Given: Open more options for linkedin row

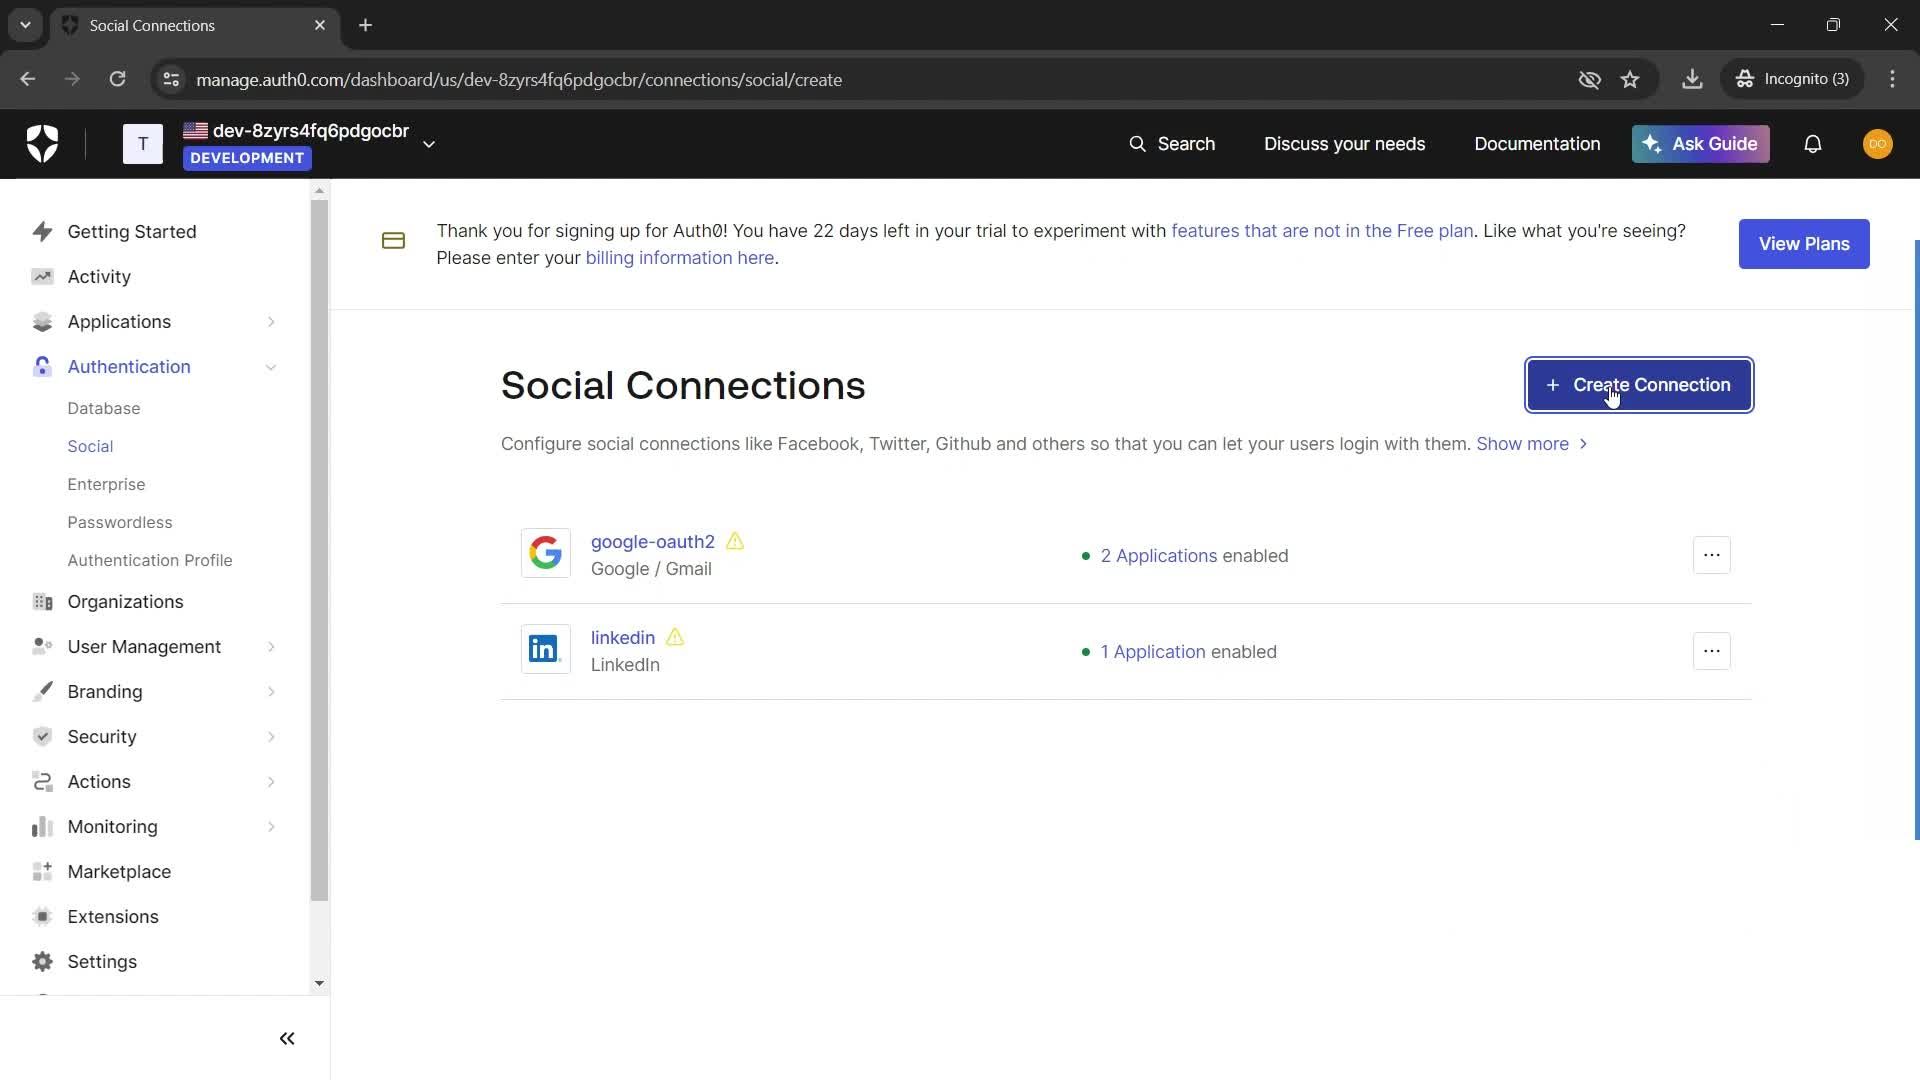Looking at the screenshot, I should click(x=1711, y=651).
